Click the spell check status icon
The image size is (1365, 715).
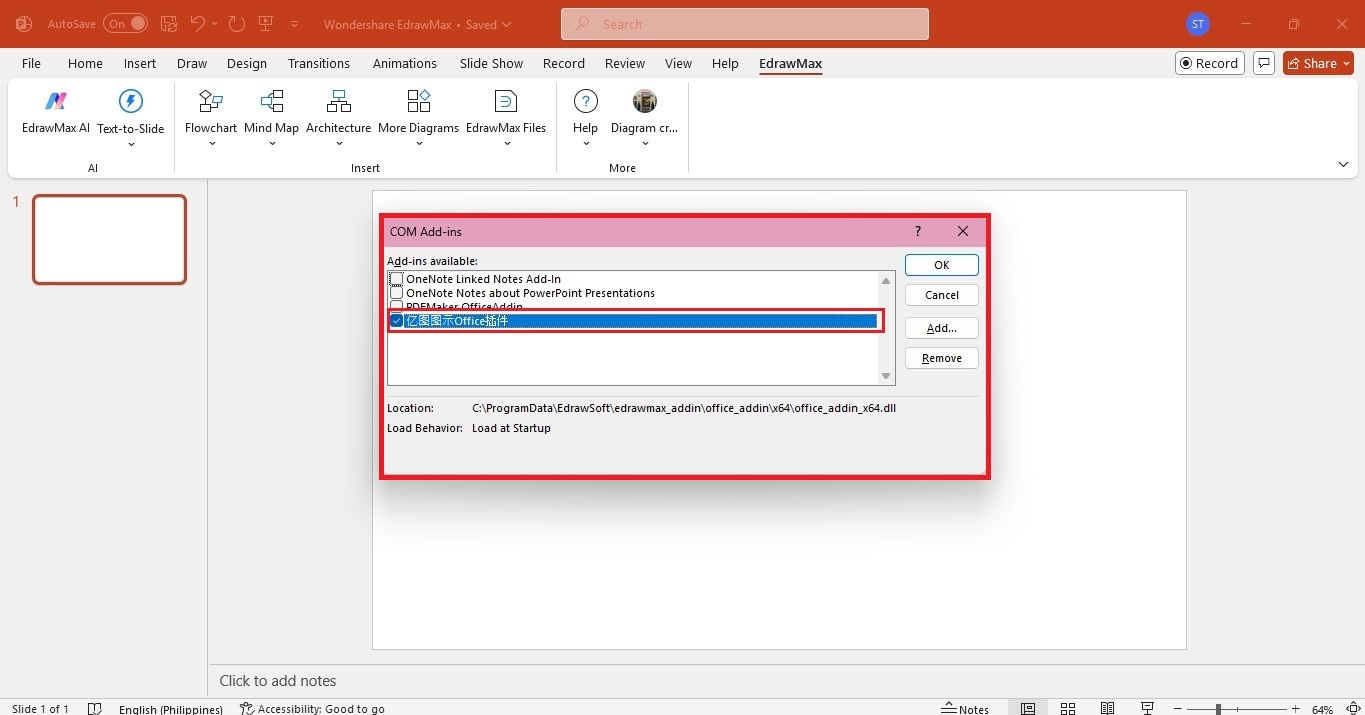point(95,708)
